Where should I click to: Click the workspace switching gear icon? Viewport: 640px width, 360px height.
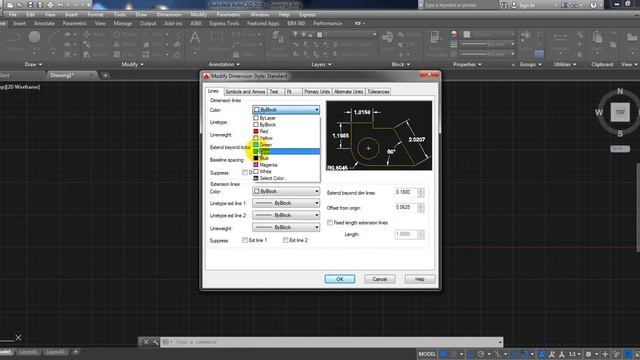click(589, 354)
